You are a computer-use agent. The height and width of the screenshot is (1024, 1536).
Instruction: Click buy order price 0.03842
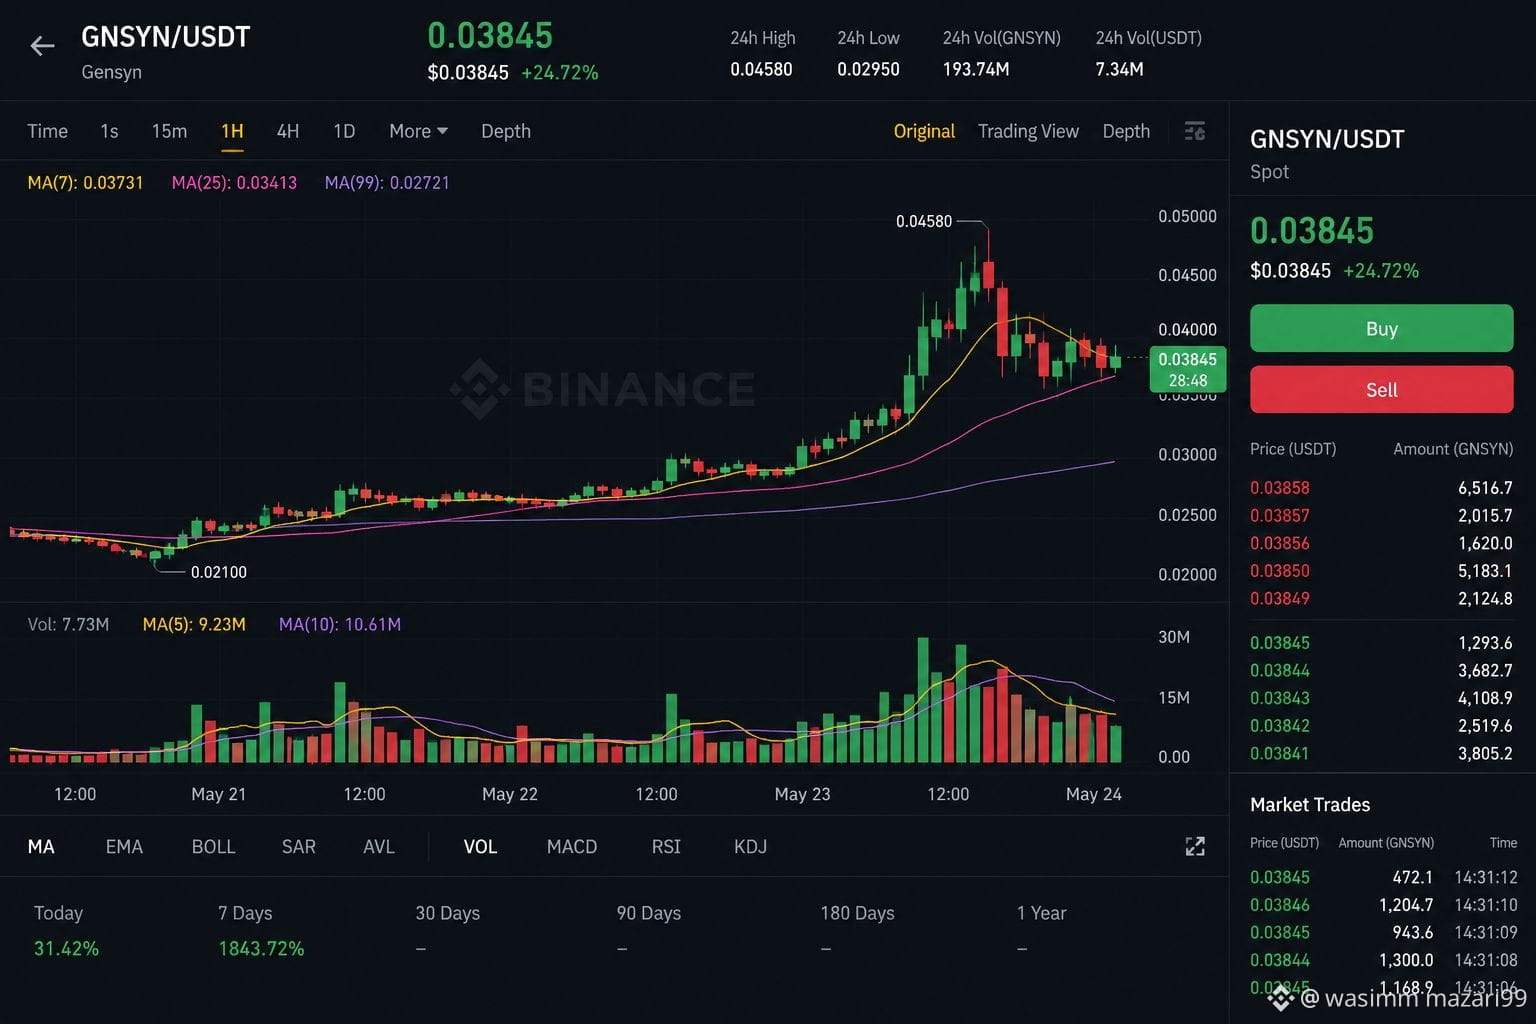pyautogui.click(x=1279, y=726)
